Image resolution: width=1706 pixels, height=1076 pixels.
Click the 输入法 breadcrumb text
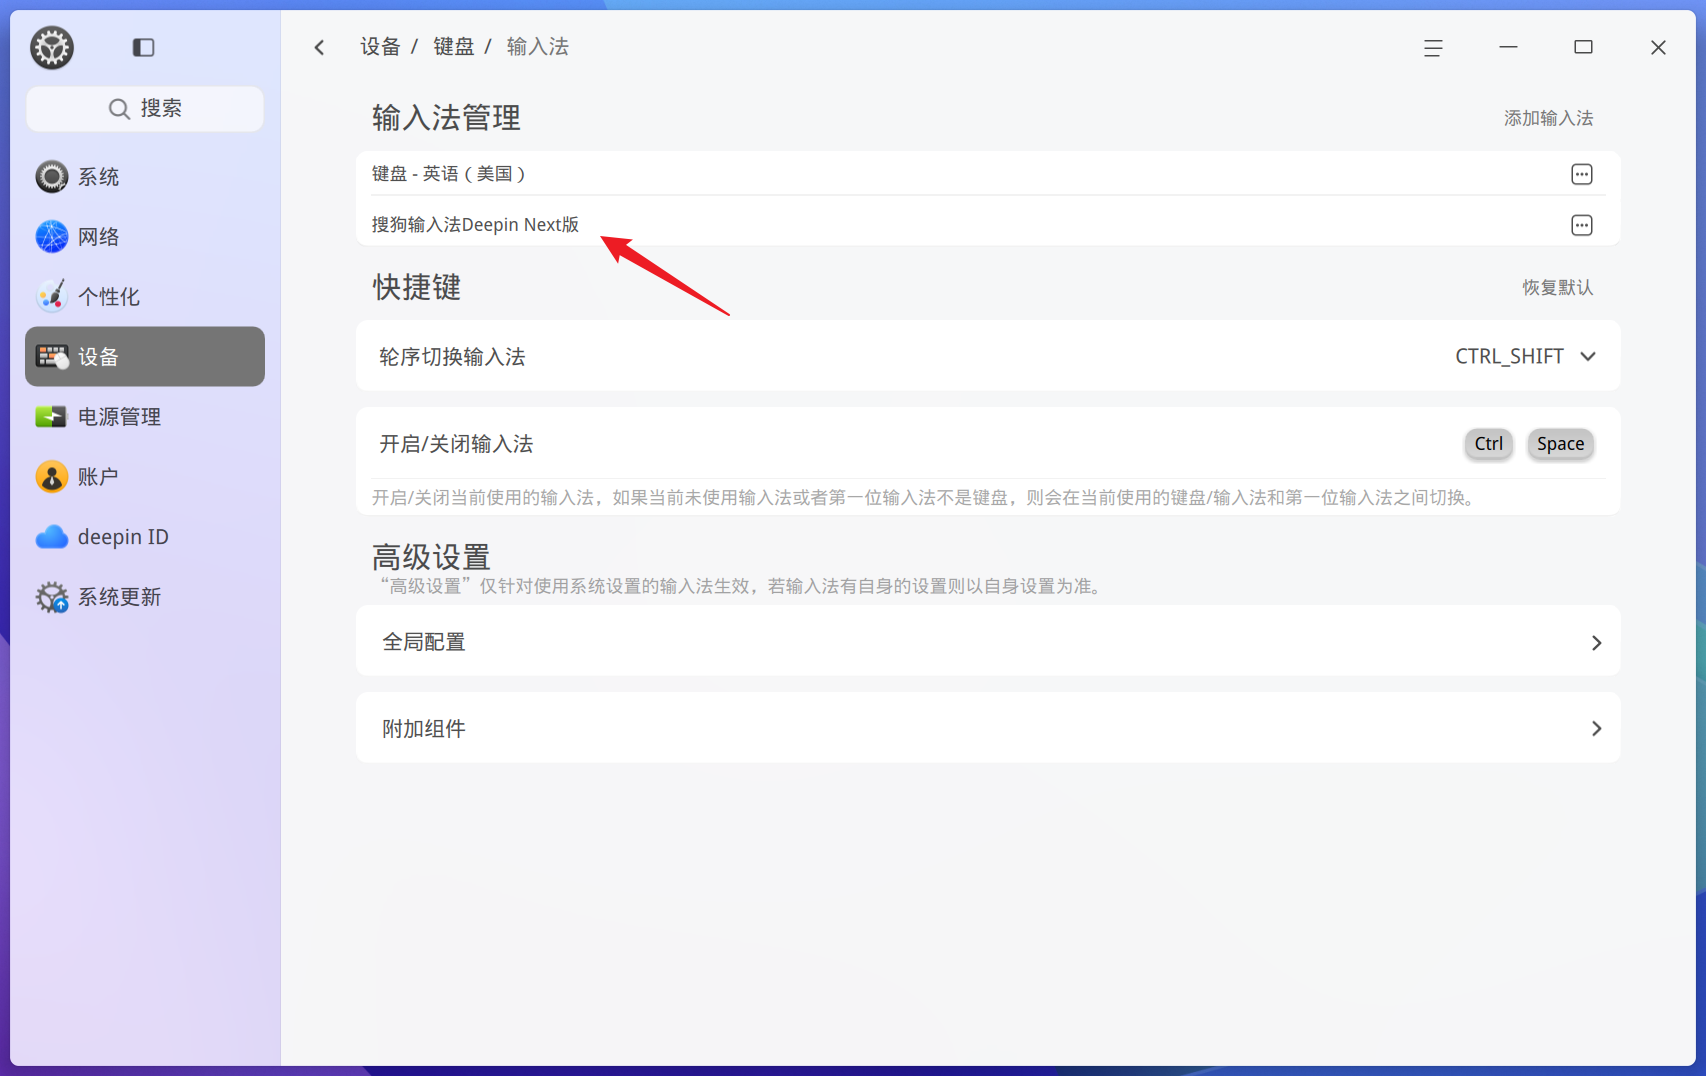click(537, 47)
